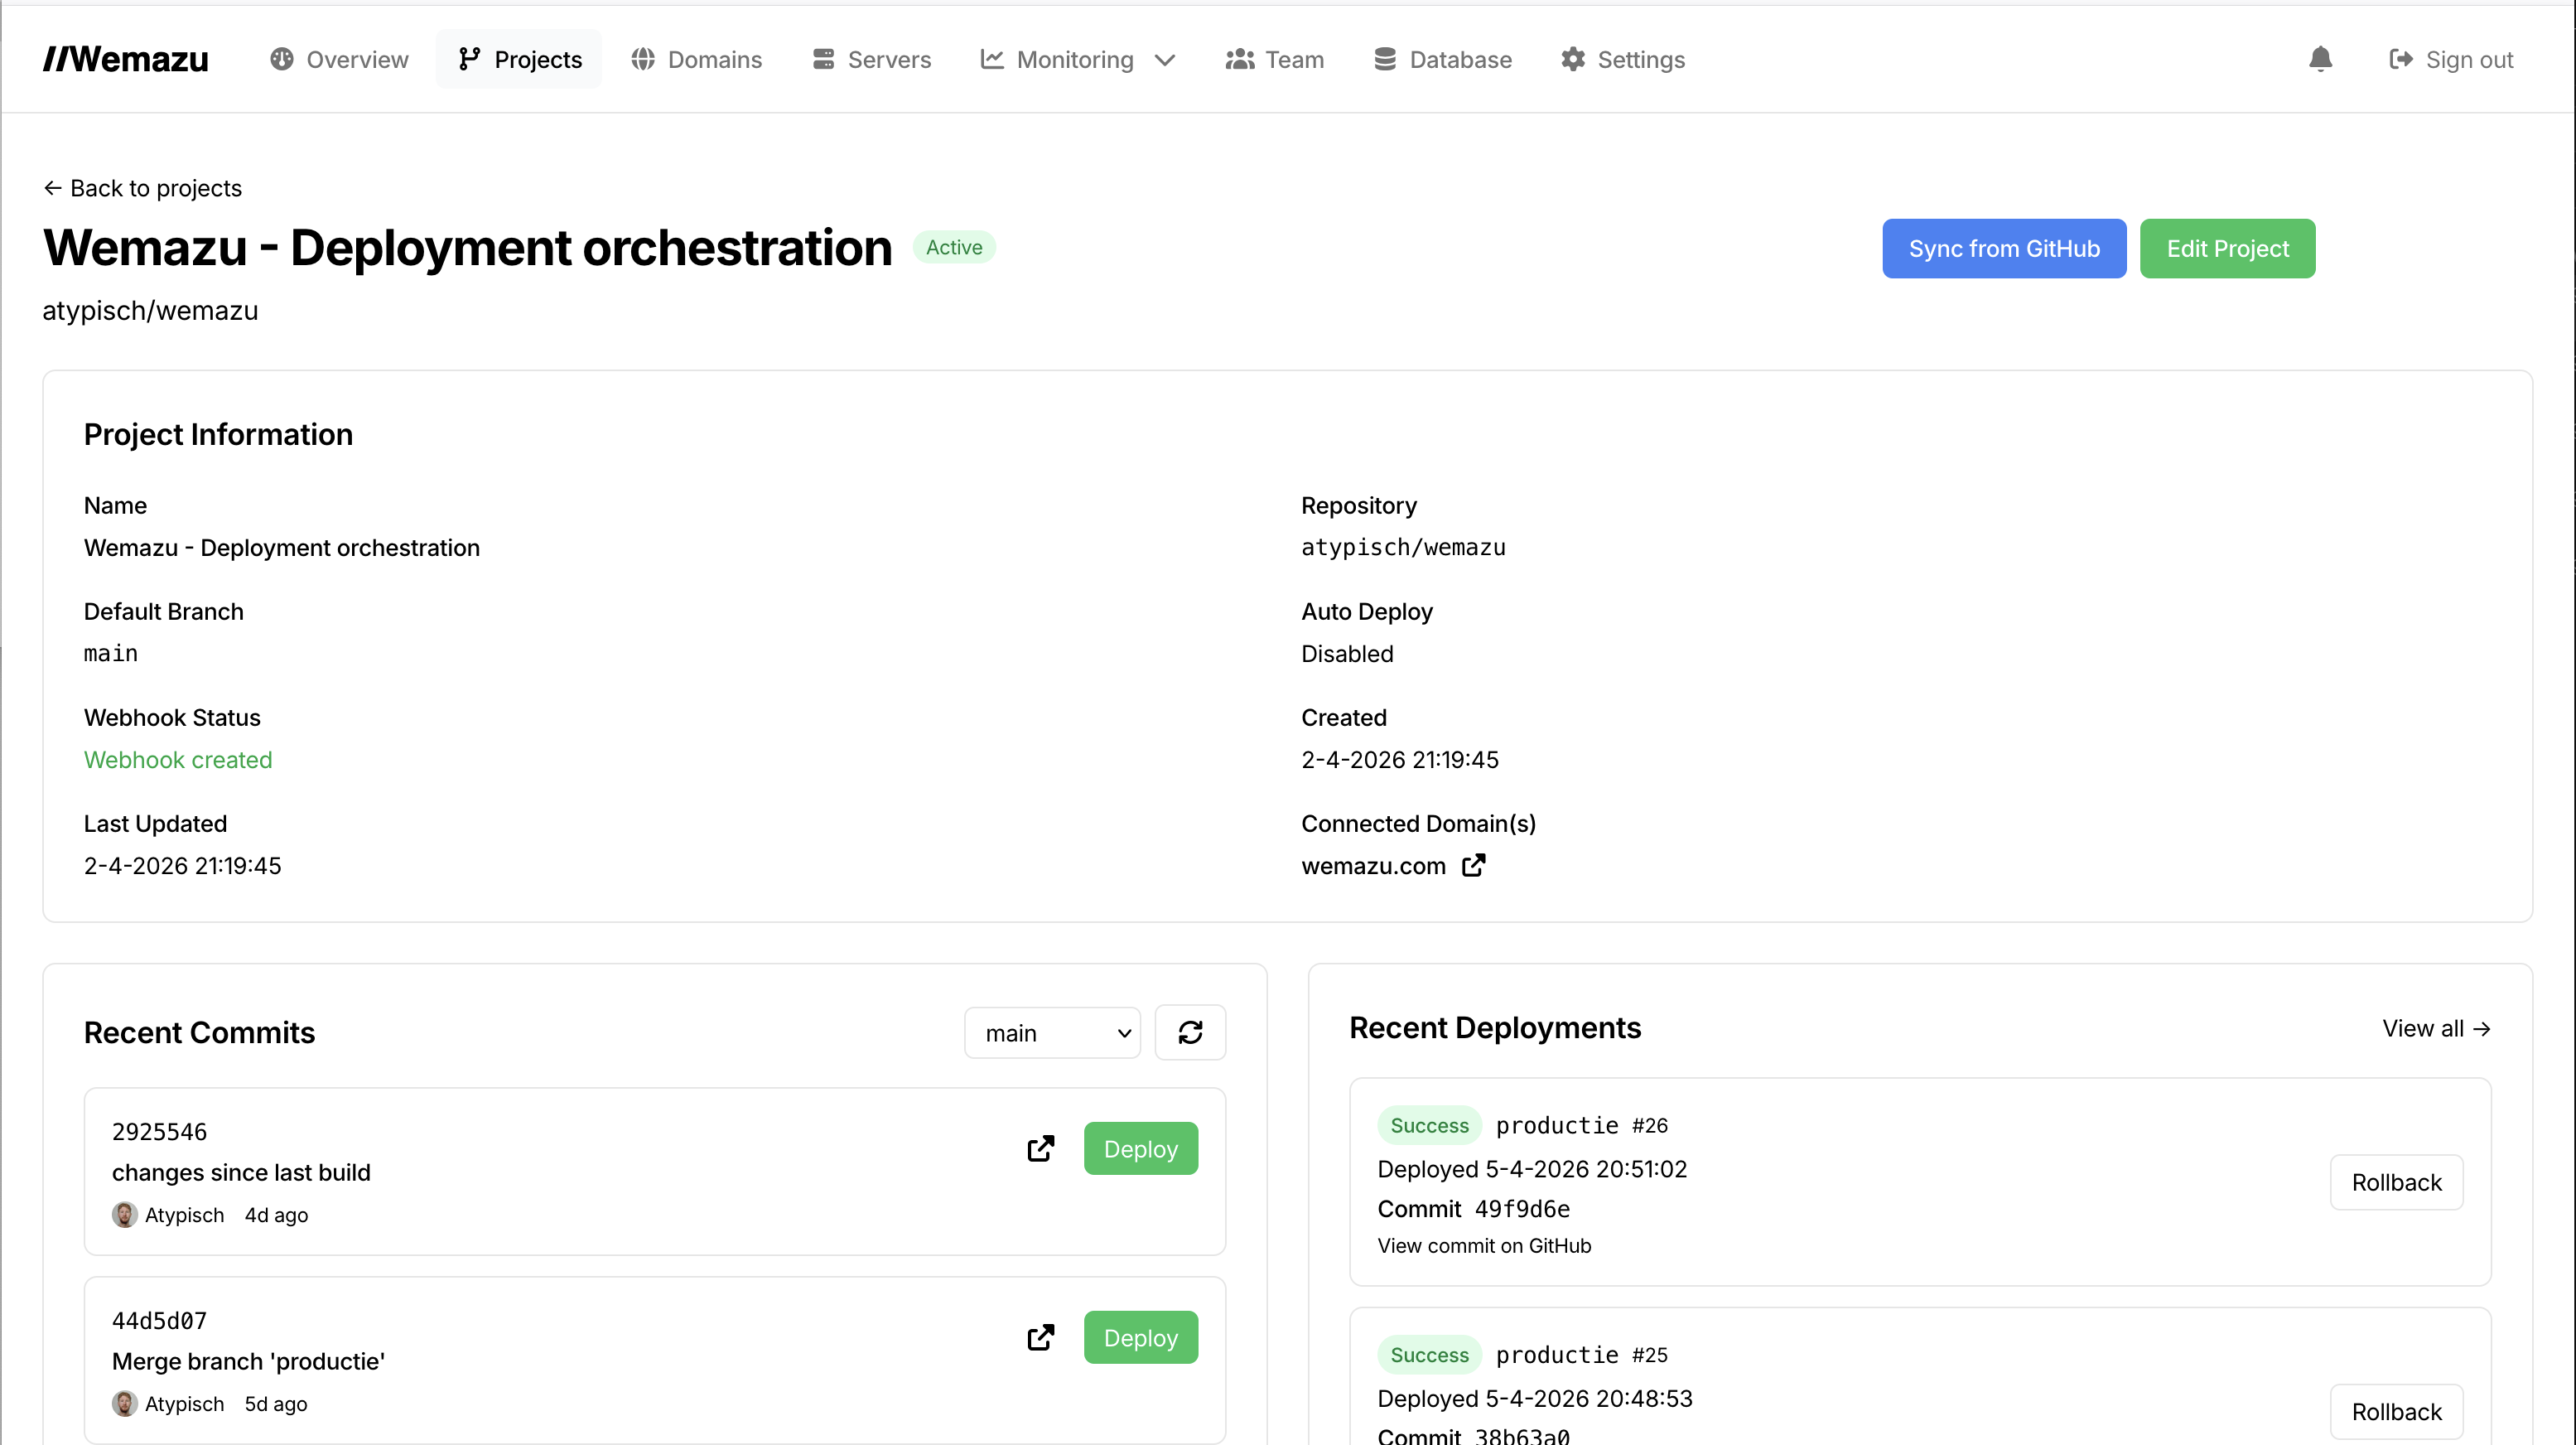The height and width of the screenshot is (1445, 2576).
Task: Open the Webhook created link
Action: pos(177,759)
